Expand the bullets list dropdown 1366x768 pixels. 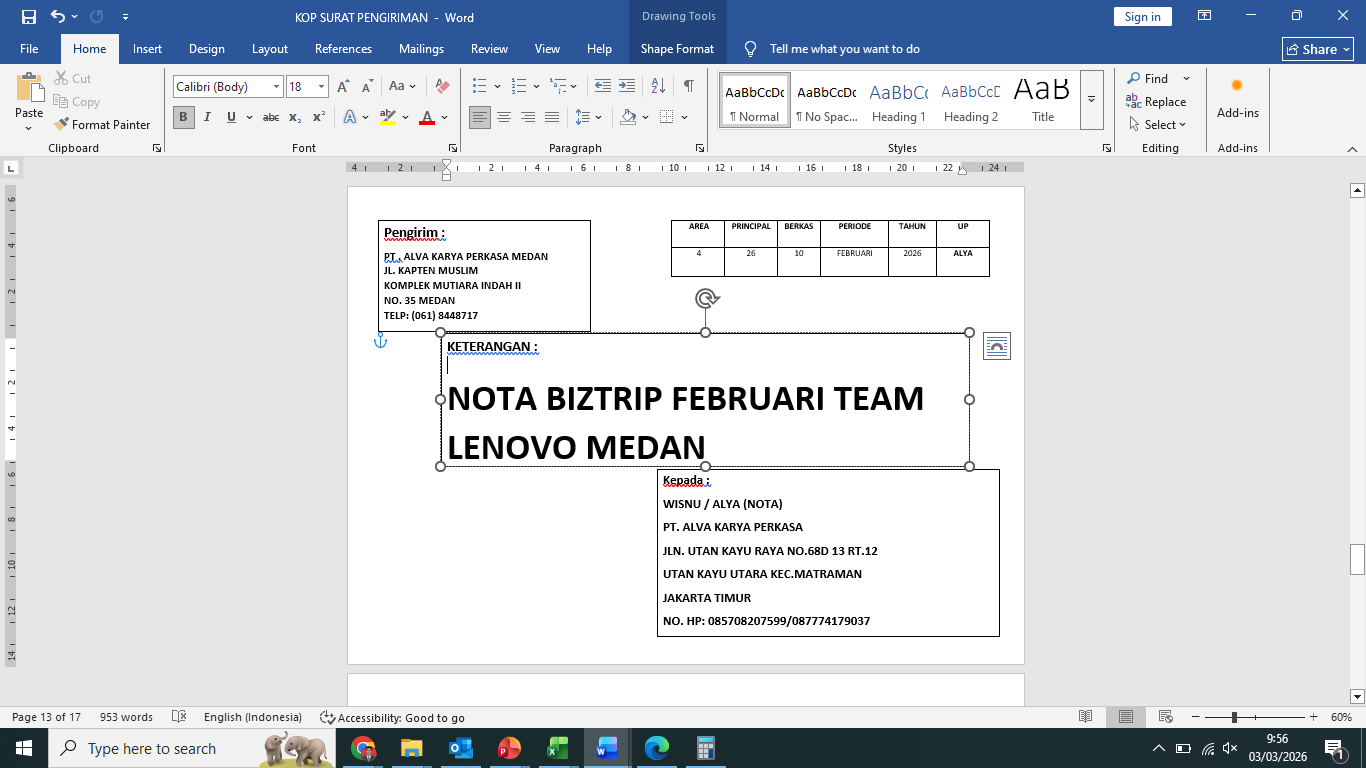496,87
